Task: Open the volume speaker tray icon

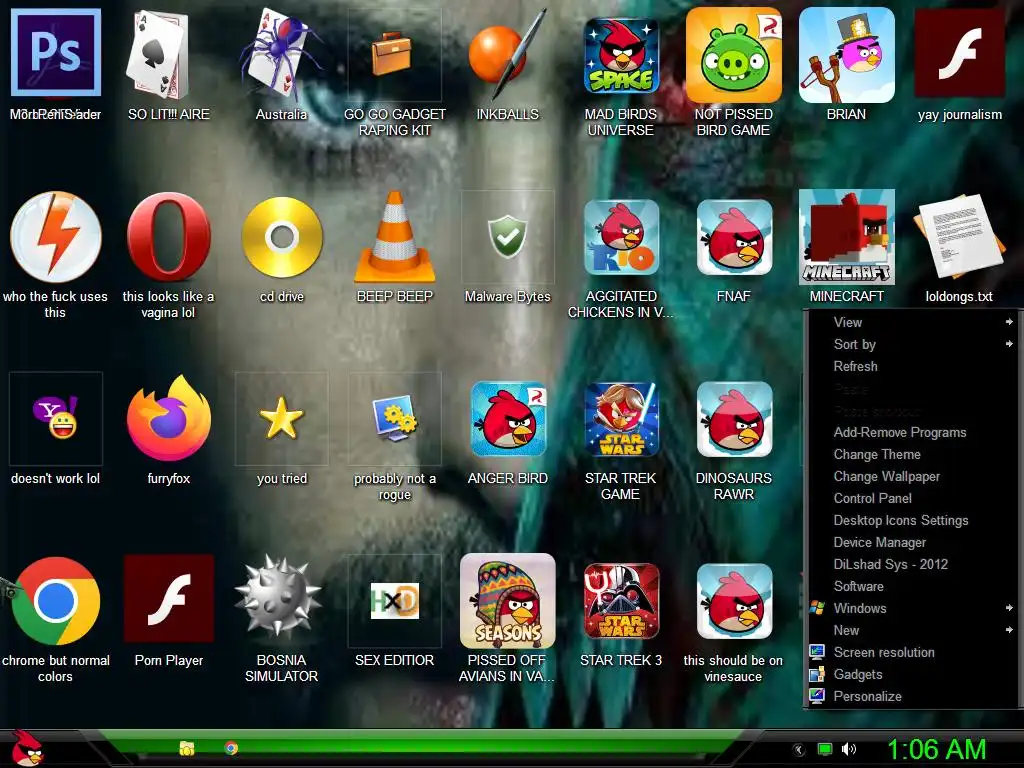Action: click(848, 750)
